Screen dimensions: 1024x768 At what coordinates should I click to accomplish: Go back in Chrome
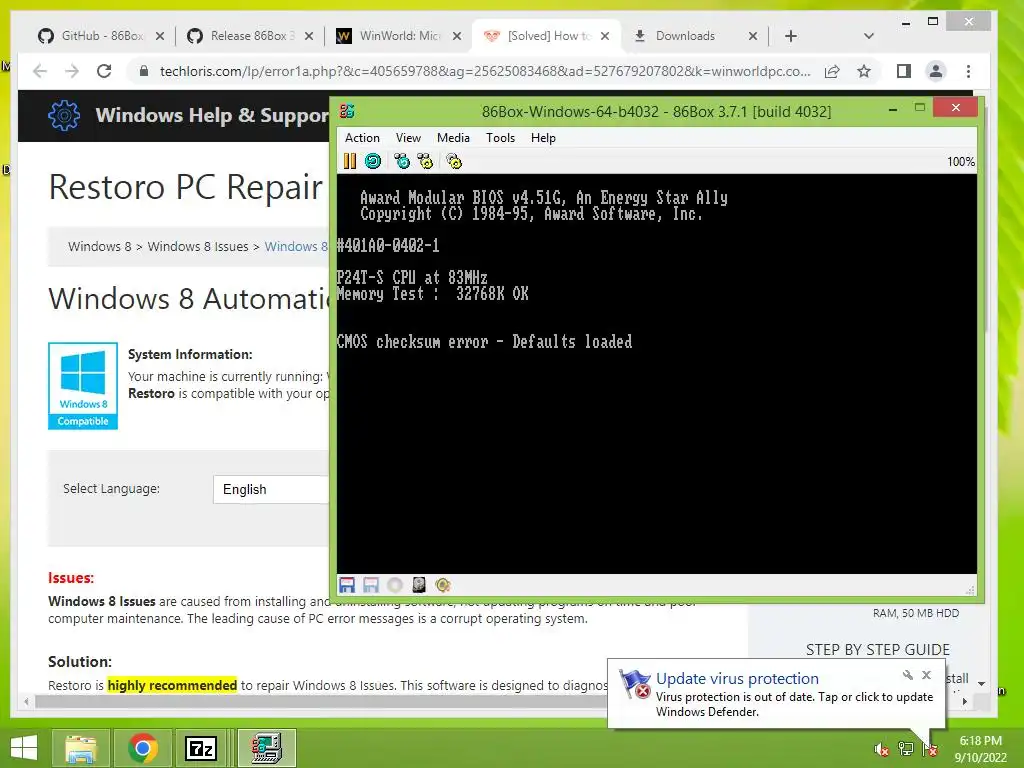(40, 71)
